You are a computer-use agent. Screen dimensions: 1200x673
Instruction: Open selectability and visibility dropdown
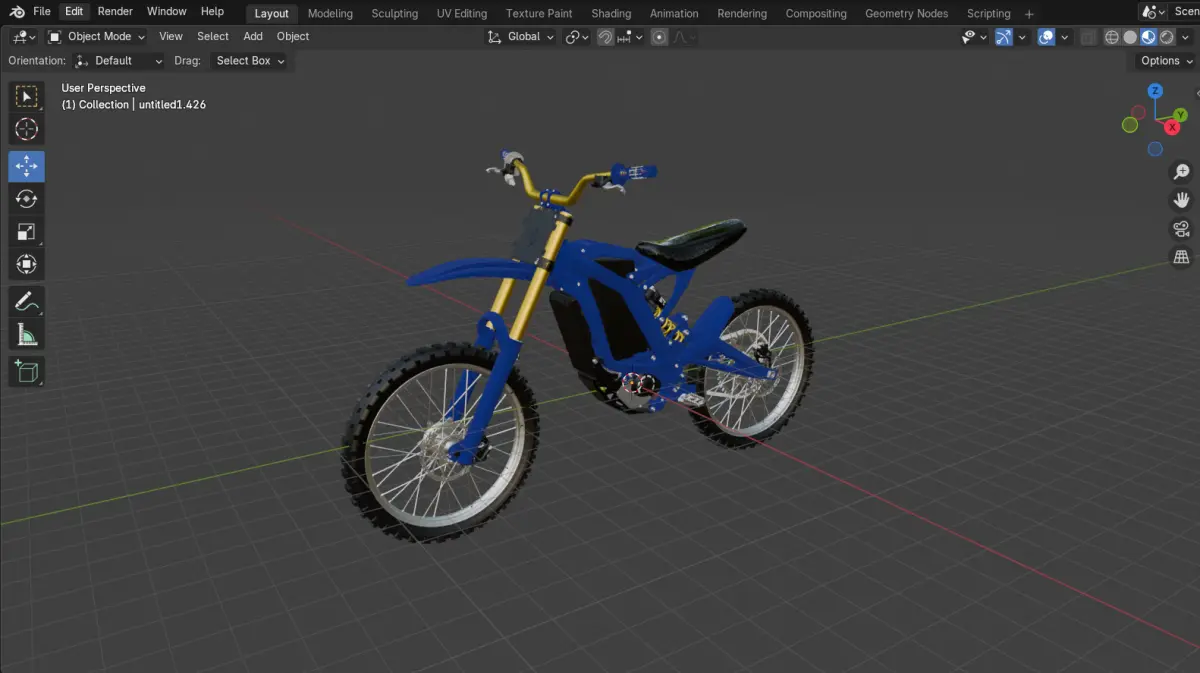click(973, 37)
